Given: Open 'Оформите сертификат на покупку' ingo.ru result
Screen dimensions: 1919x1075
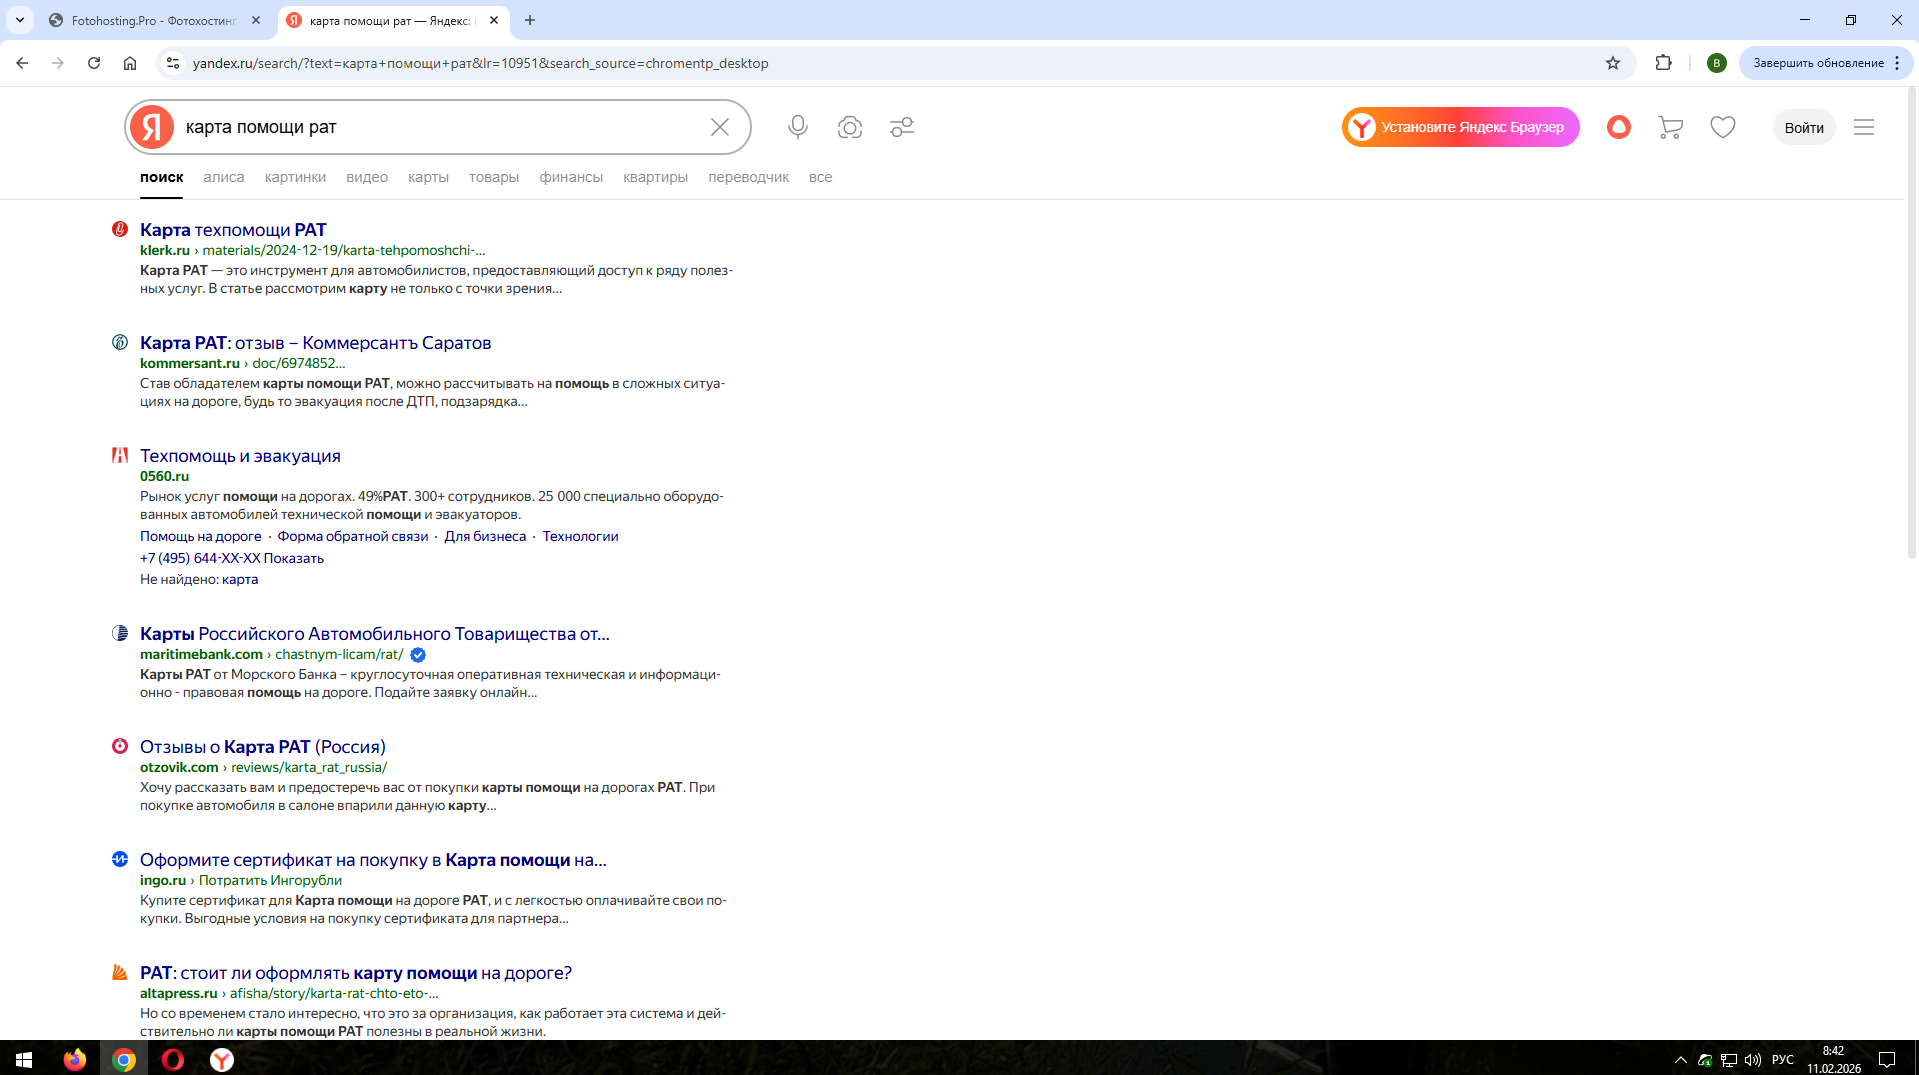Looking at the screenshot, I should (x=373, y=860).
